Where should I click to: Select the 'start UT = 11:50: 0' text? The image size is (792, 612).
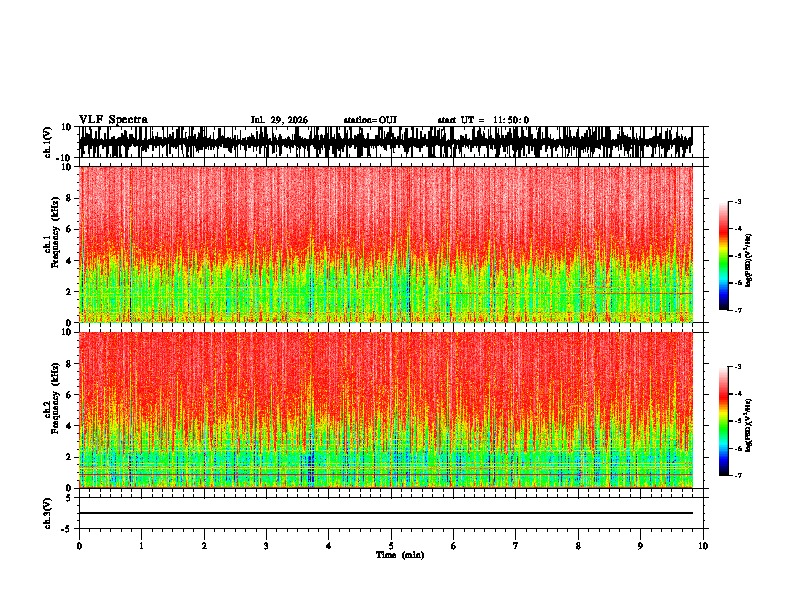point(483,120)
